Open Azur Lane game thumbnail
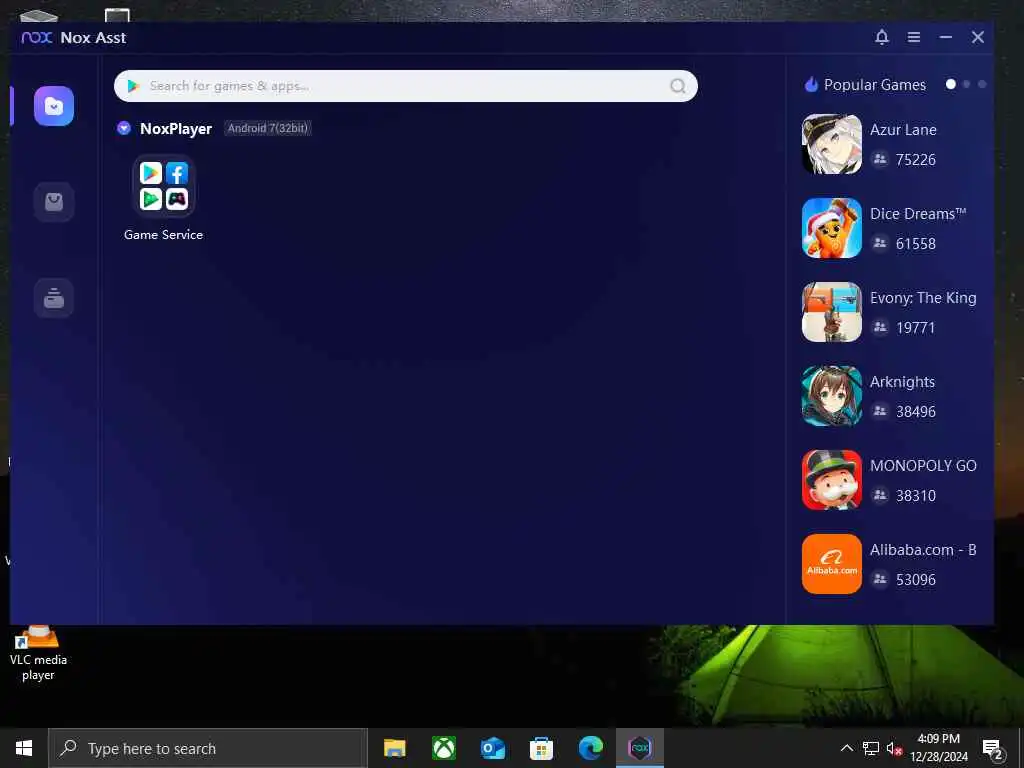 831,144
